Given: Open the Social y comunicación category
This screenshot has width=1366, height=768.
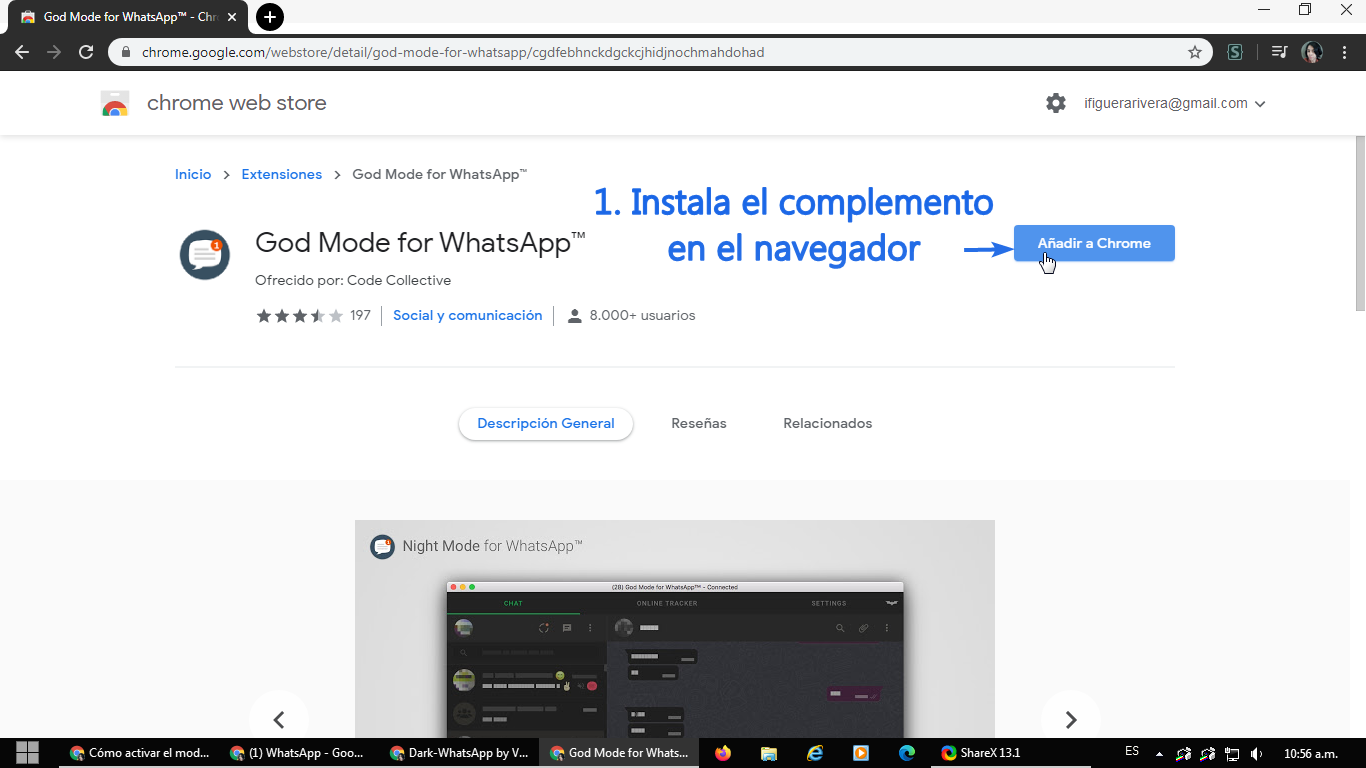Looking at the screenshot, I should click(467, 315).
